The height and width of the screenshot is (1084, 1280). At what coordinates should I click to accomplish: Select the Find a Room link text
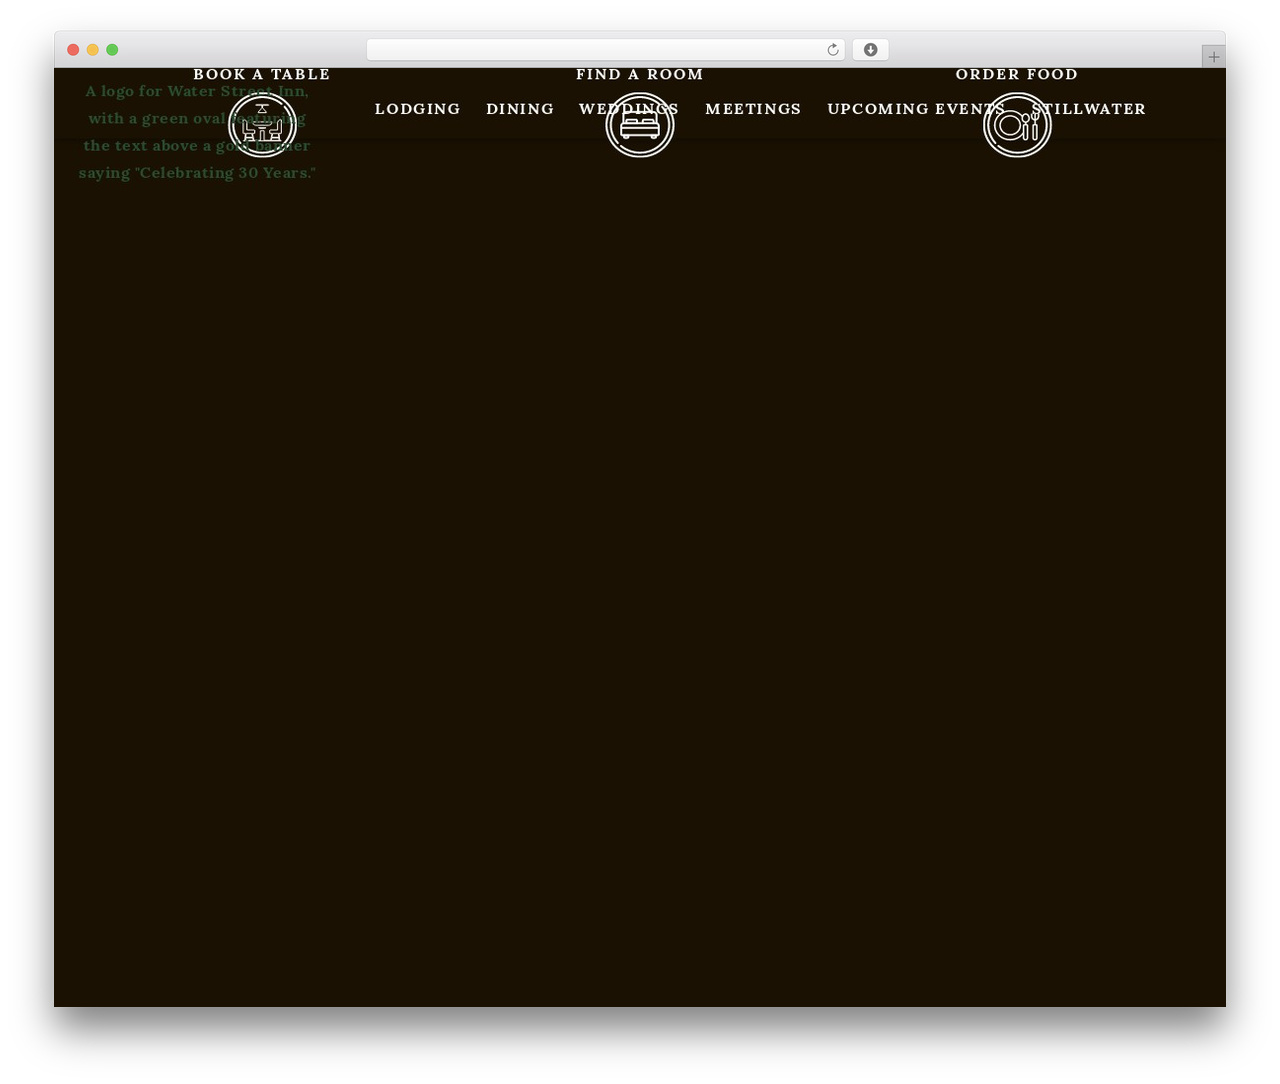[x=640, y=74]
